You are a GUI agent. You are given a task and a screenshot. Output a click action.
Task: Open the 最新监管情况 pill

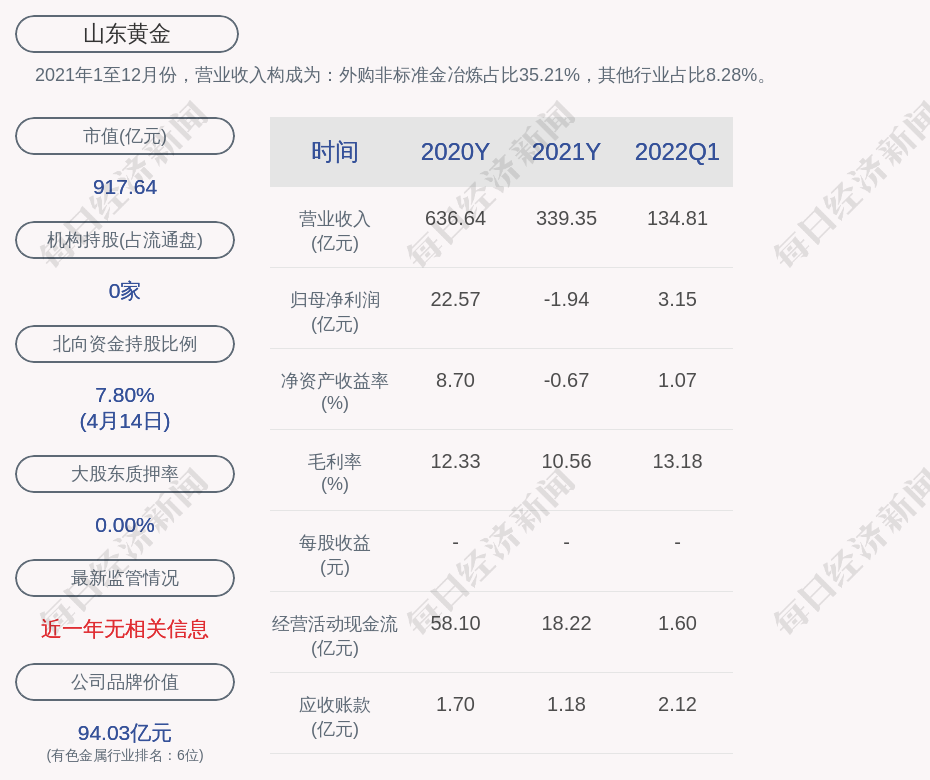coord(125,578)
